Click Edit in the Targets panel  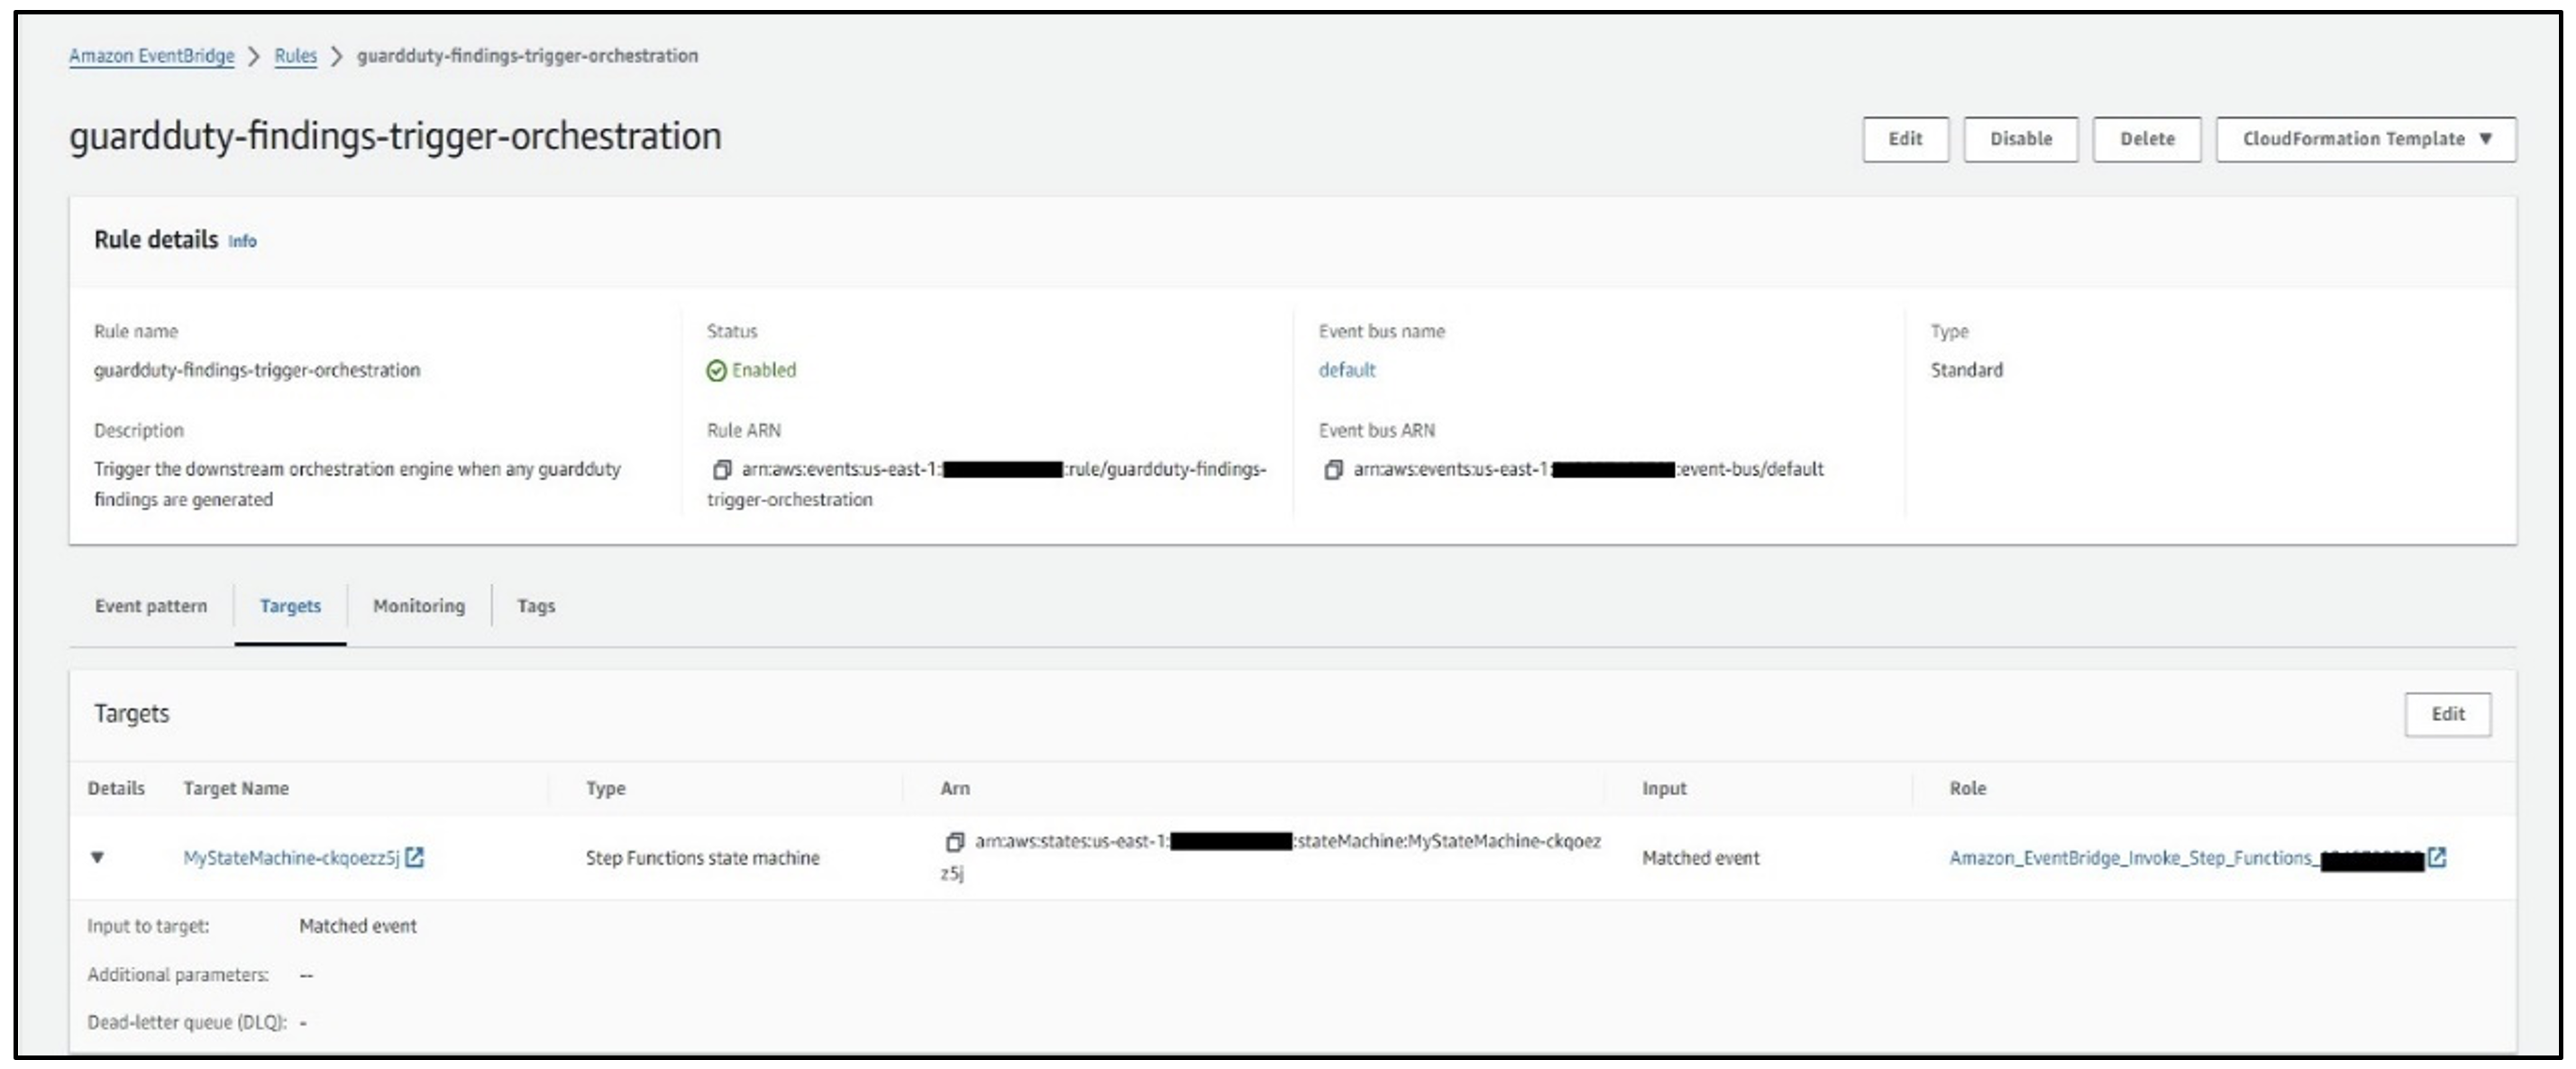point(2447,714)
